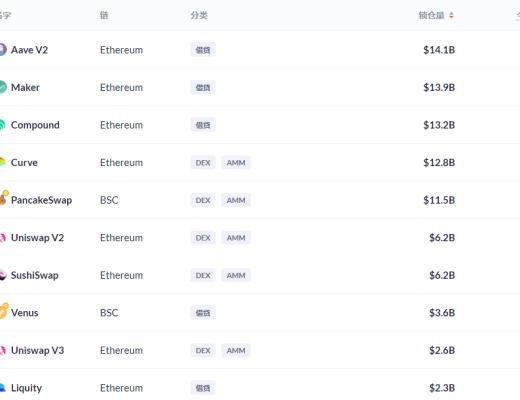Click the PancakeSwap logo icon
Screen dimensions: 520x400
4,198
